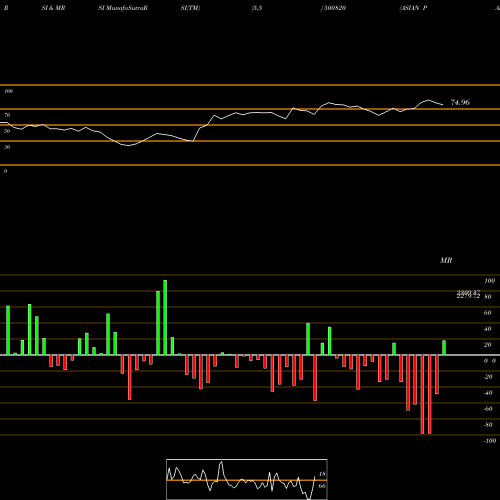Screen dimensions: 500x500
Task: Click the -40 label on MR axis
Action: coord(488,393)
